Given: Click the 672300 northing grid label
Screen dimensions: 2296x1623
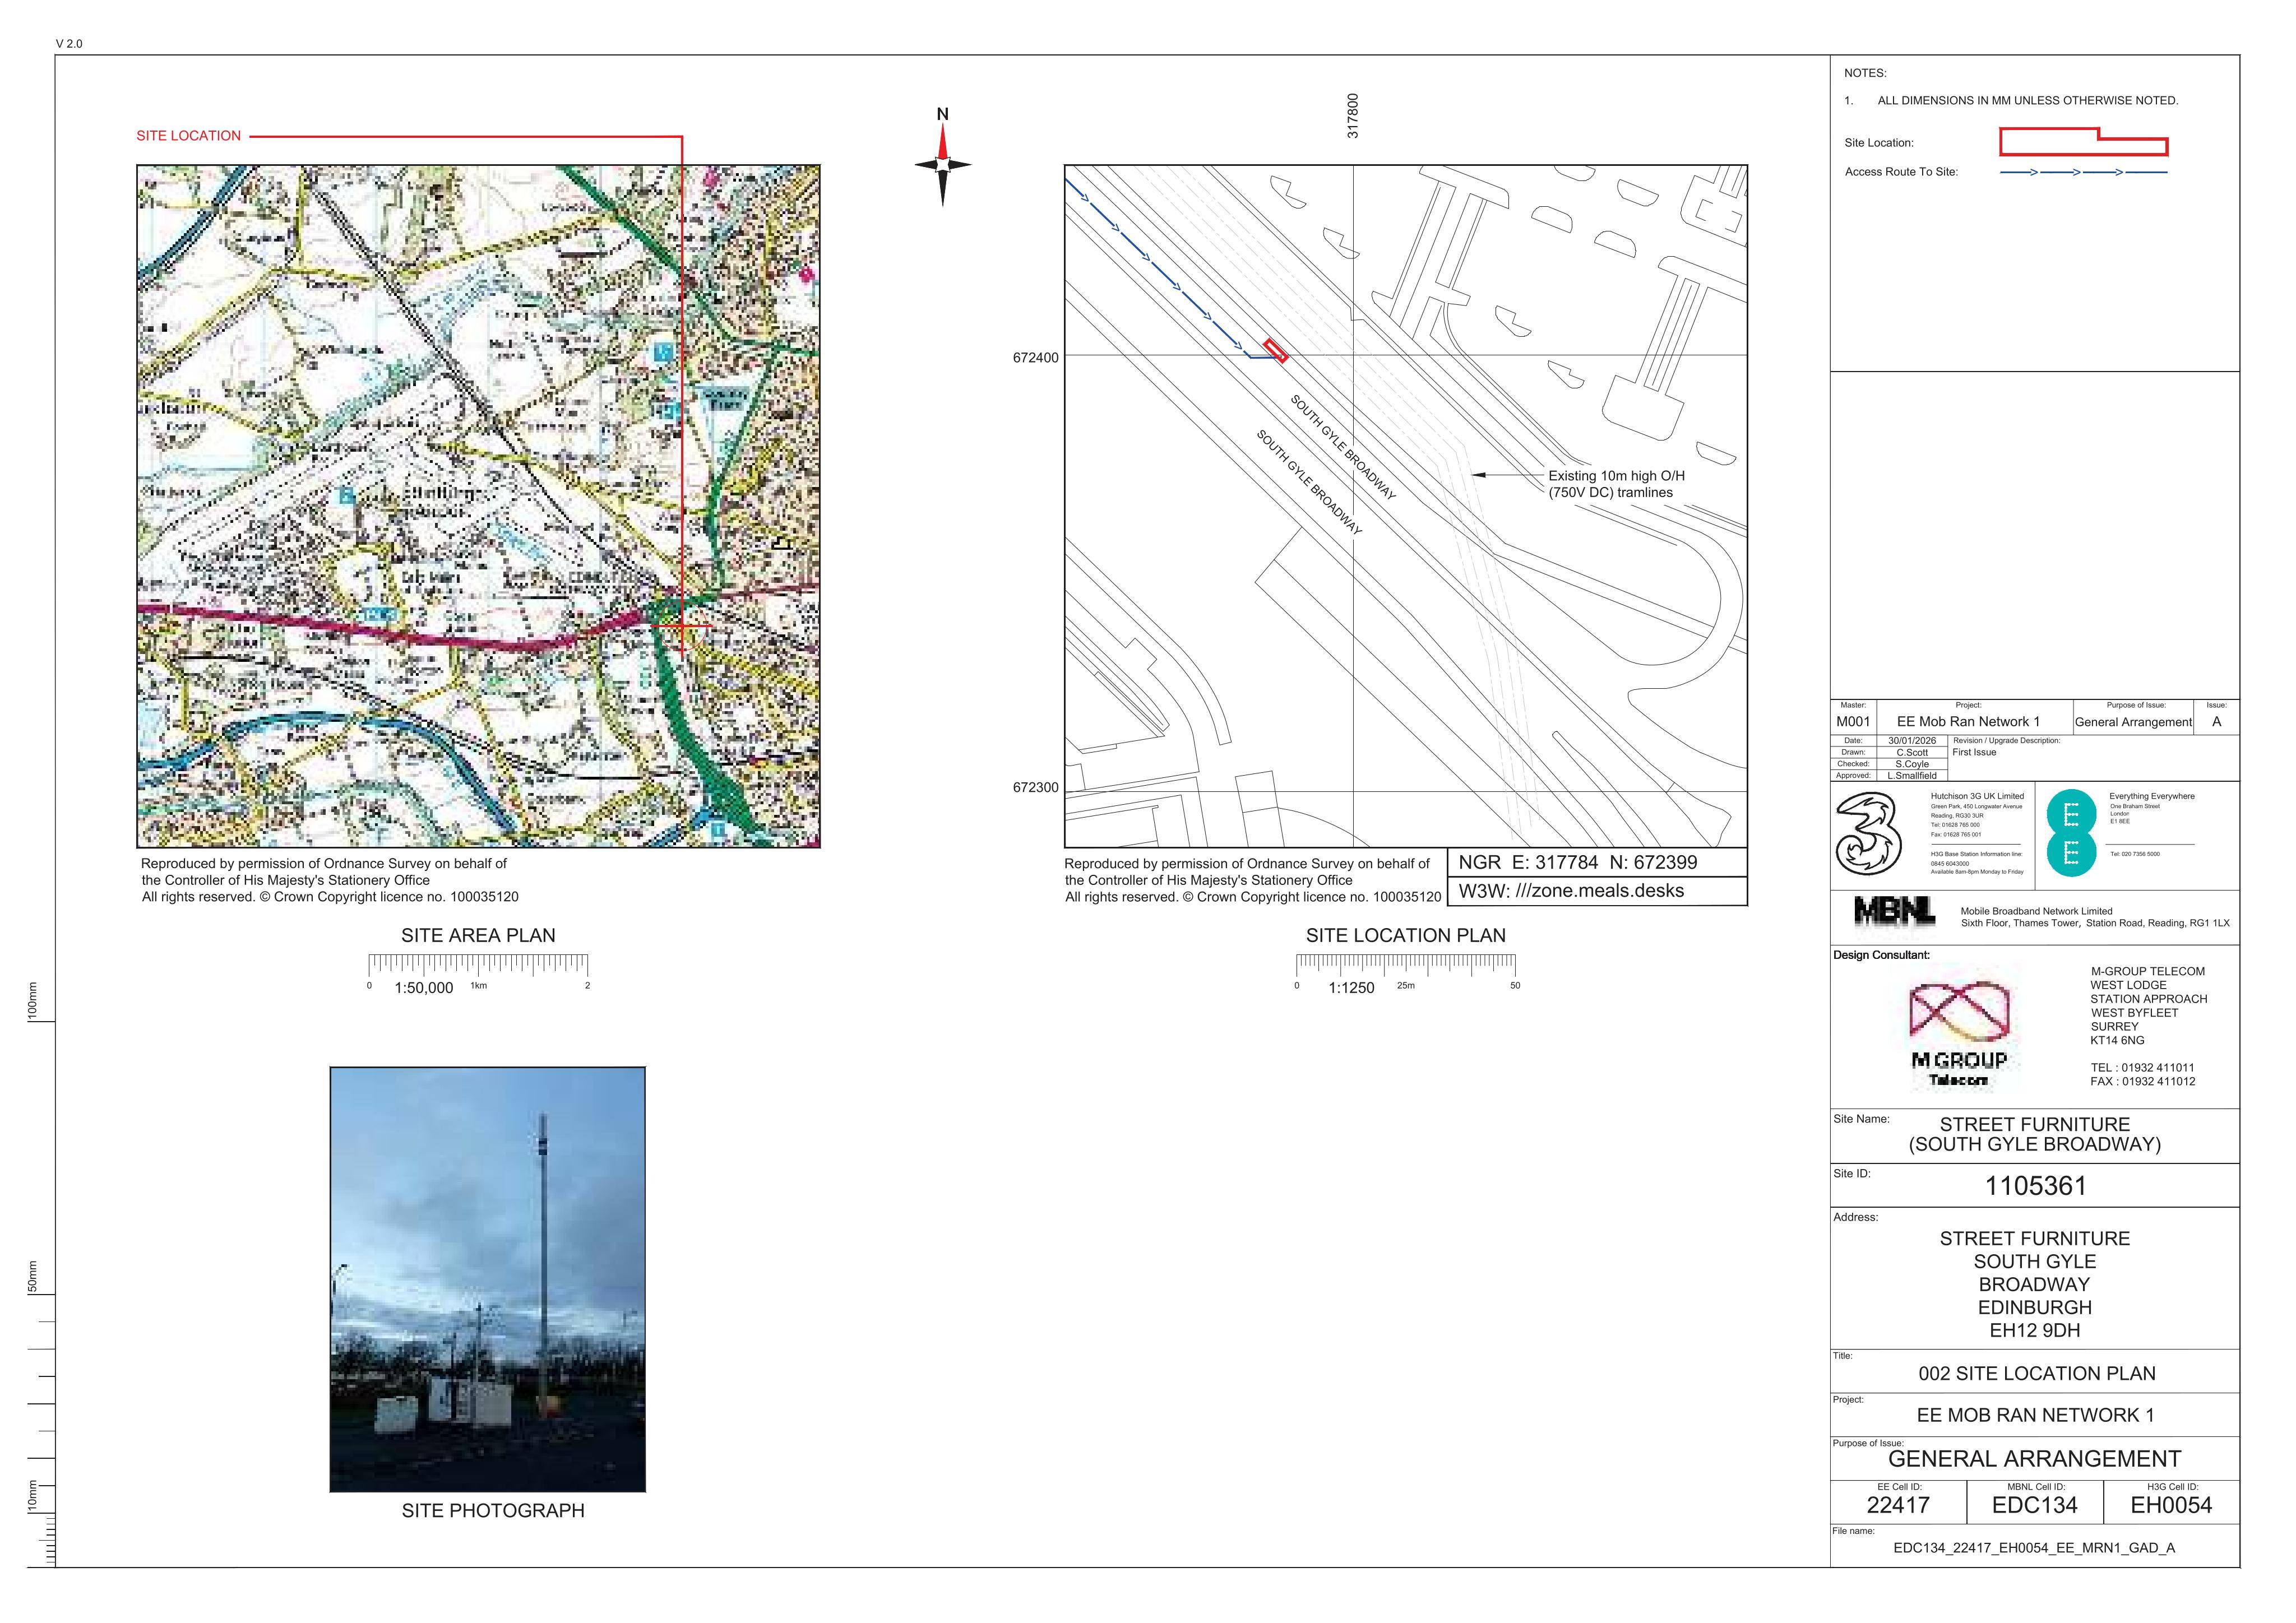Looking at the screenshot, I should click(1035, 787).
